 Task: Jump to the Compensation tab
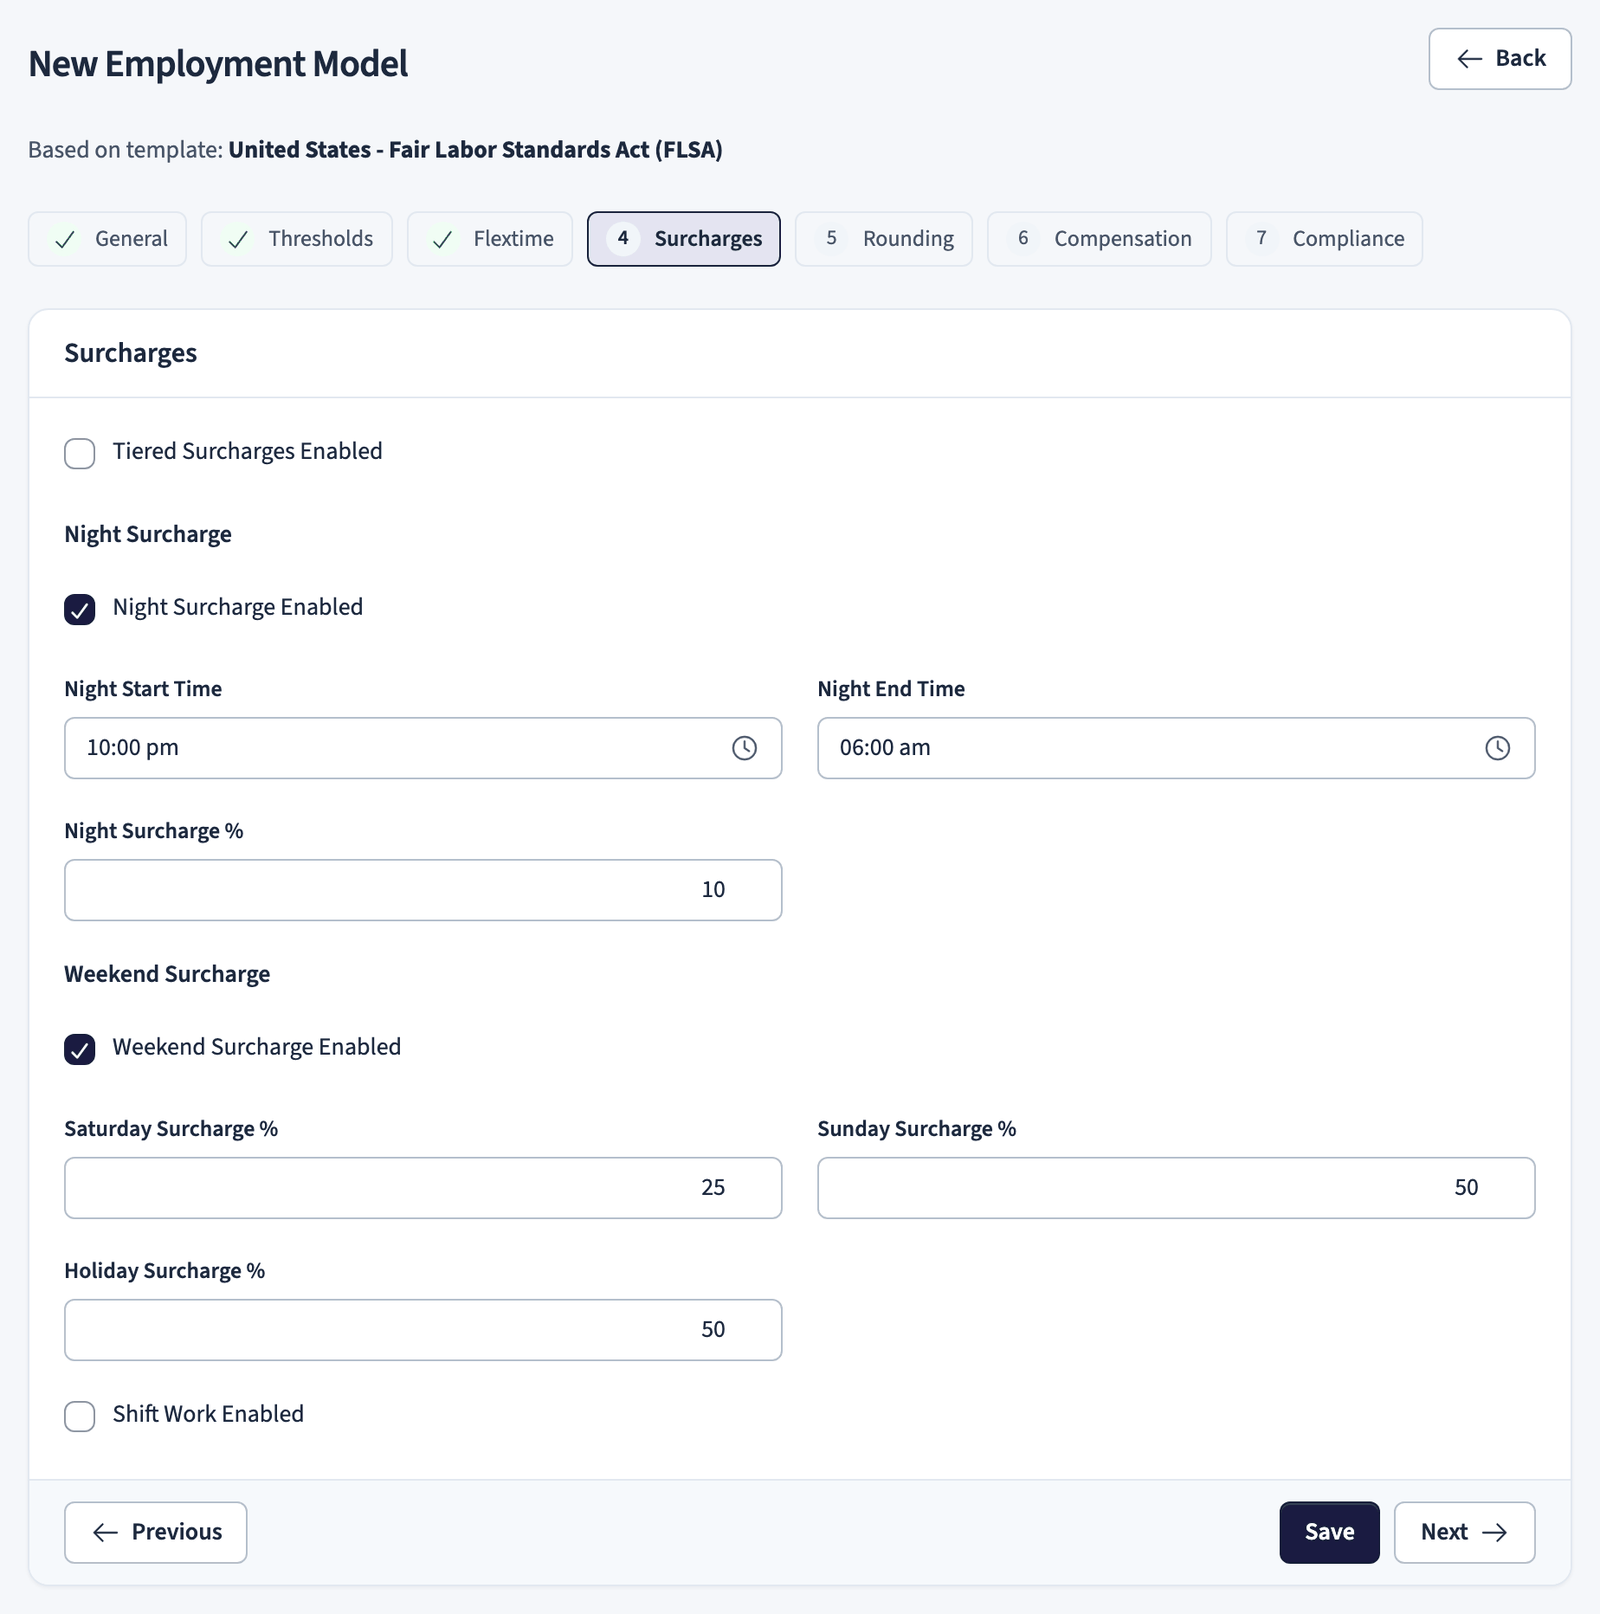click(x=1099, y=239)
